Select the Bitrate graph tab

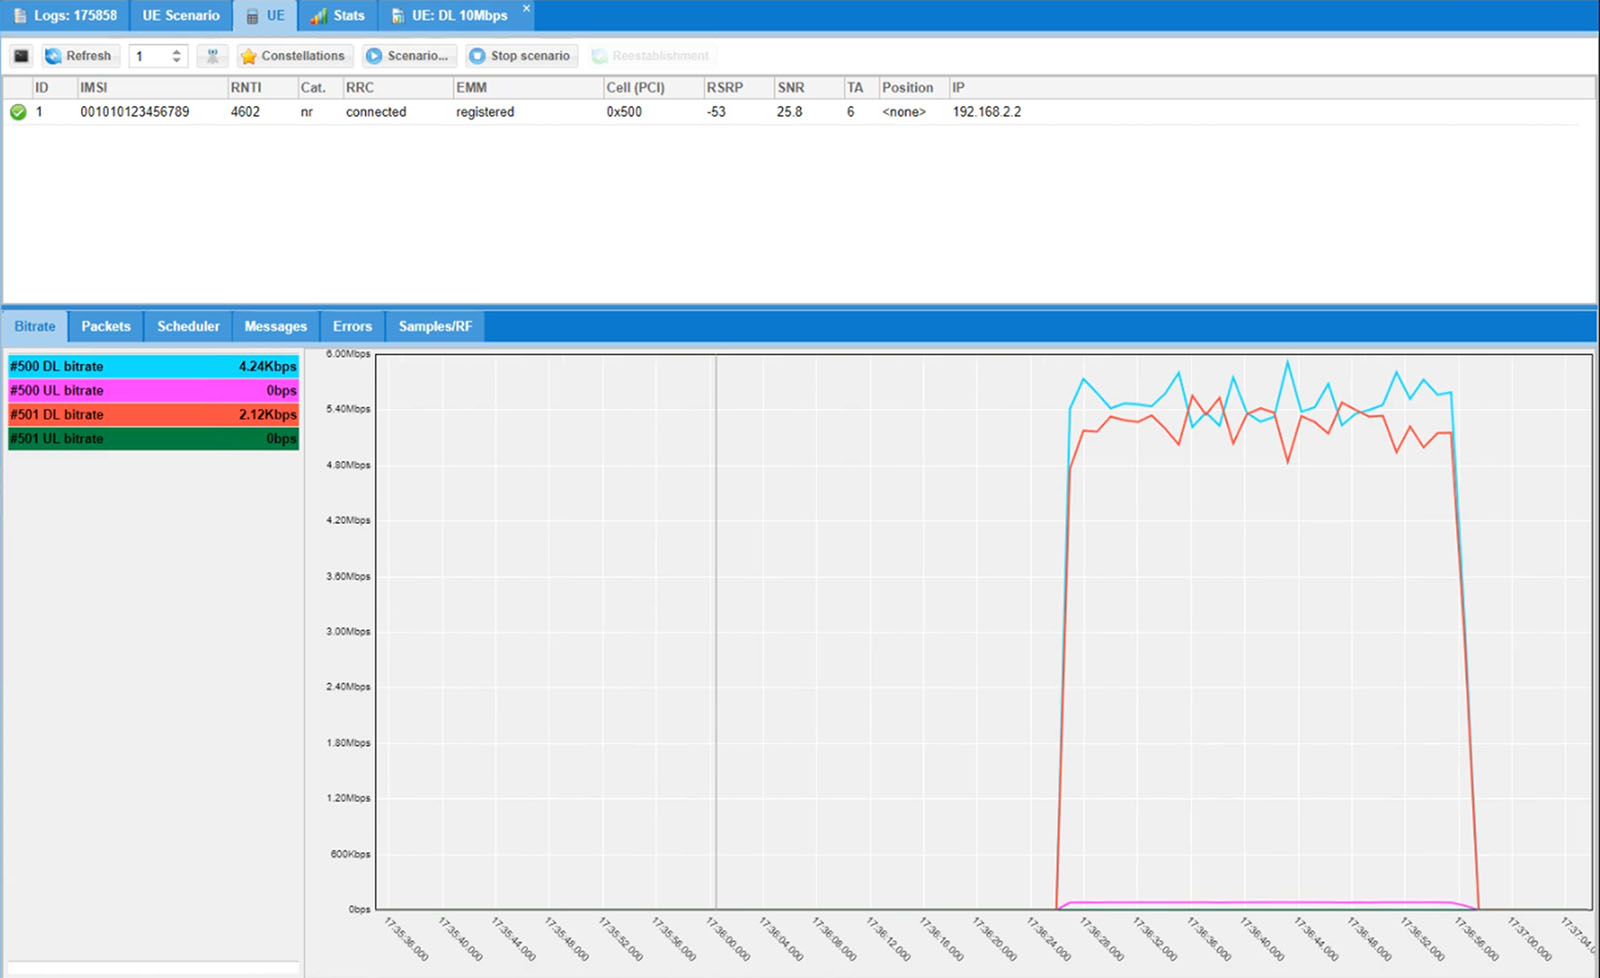point(35,326)
